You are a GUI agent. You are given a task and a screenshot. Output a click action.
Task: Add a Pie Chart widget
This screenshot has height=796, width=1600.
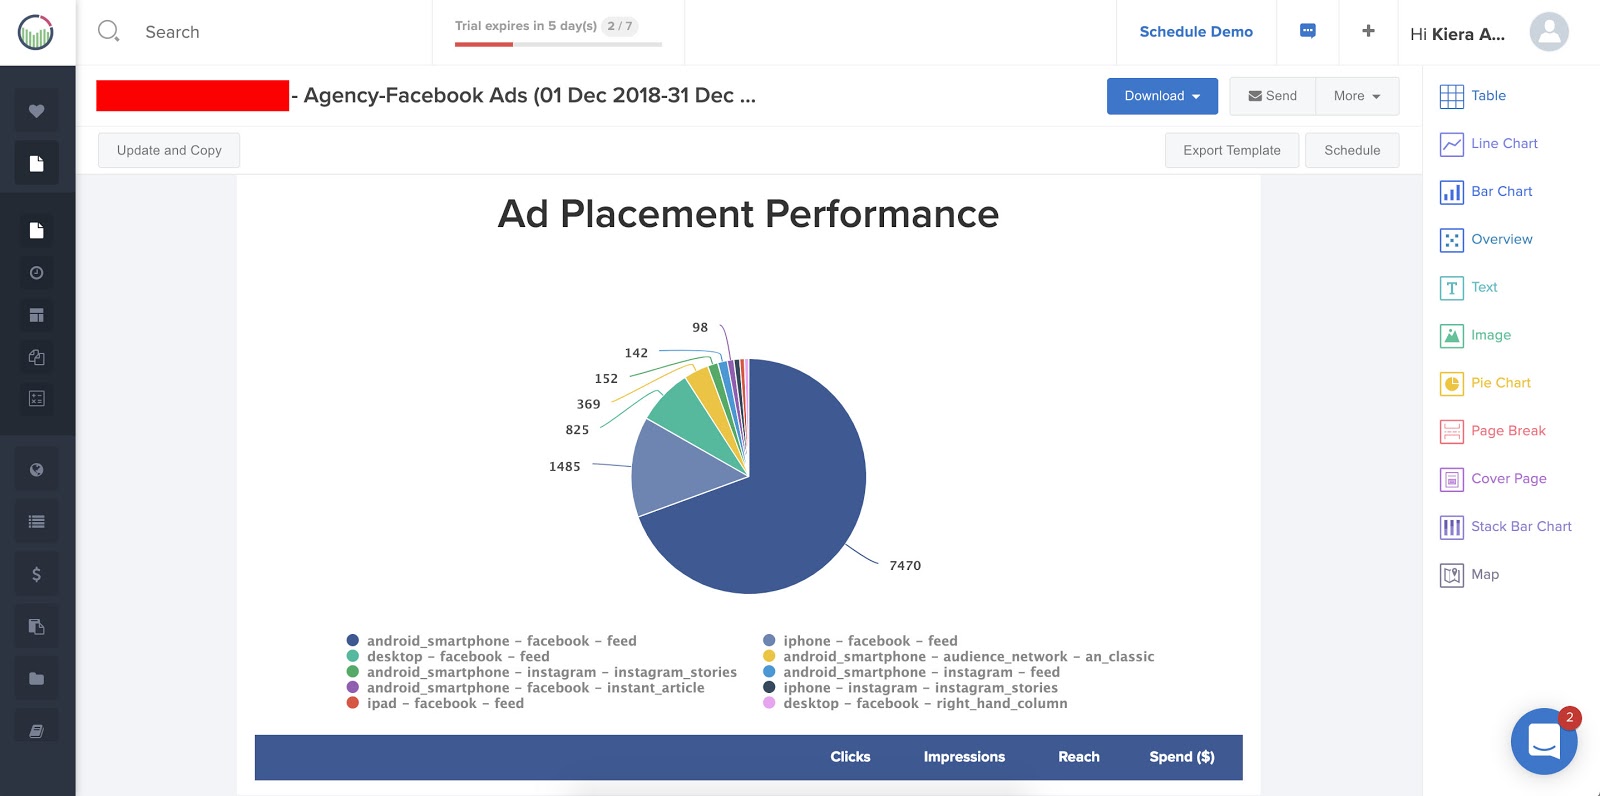point(1485,383)
